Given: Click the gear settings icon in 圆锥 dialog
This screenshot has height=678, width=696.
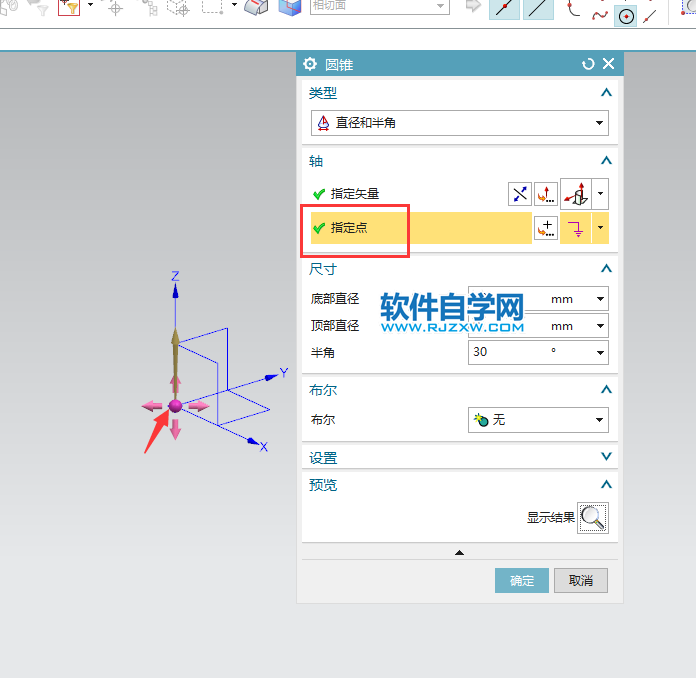Looking at the screenshot, I should coord(310,64).
